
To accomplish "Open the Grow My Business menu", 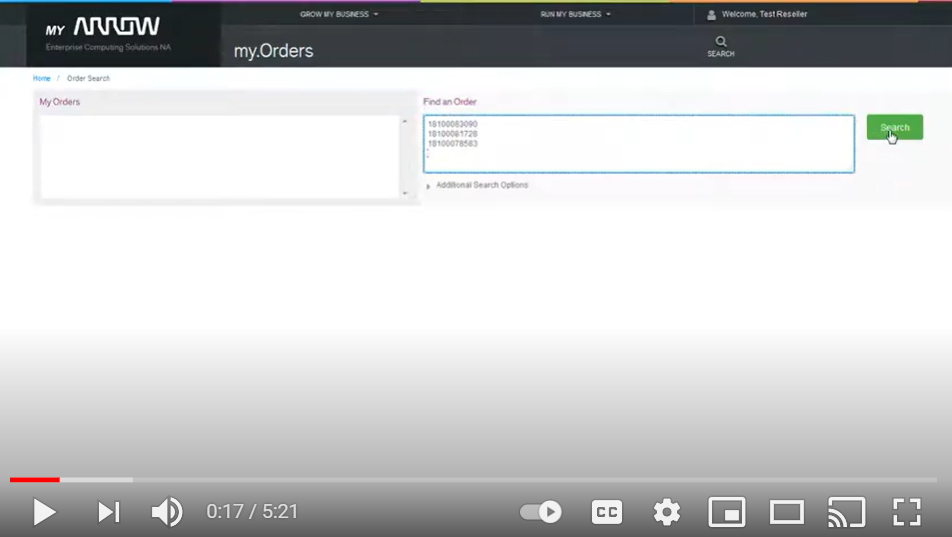I will pyautogui.click(x=339, y=14).
